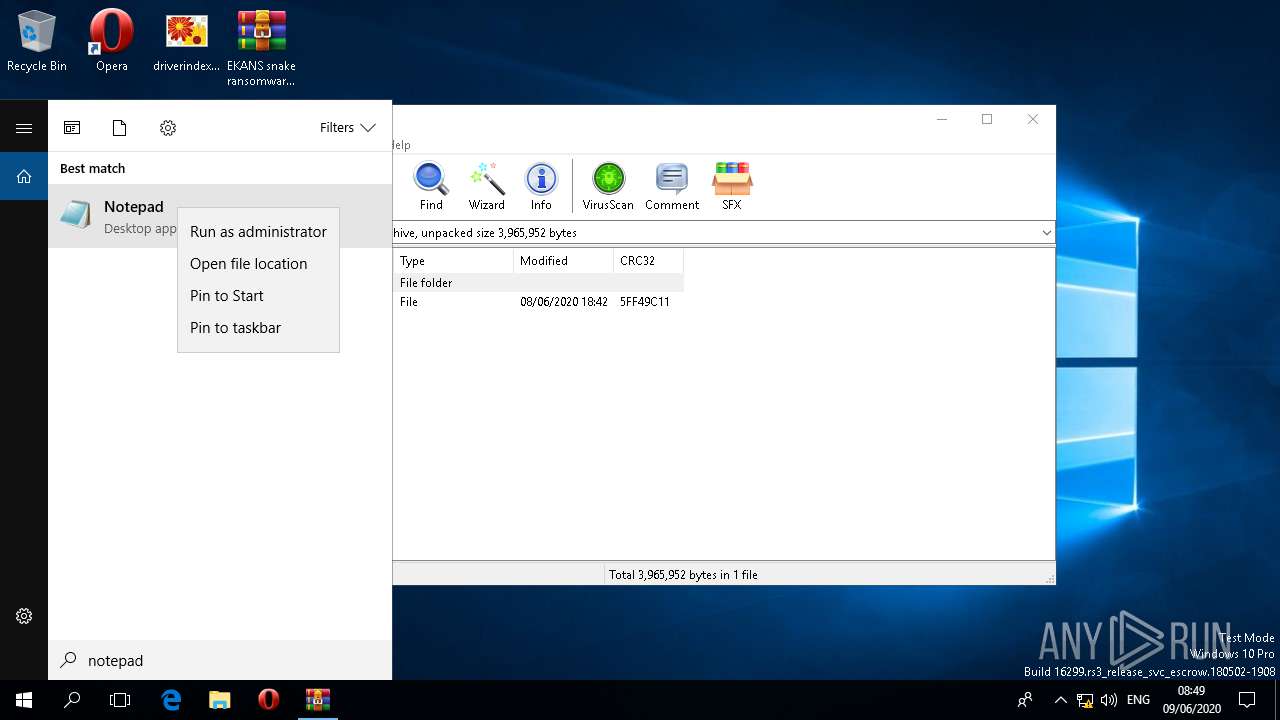This screenshot has width=1280, height=720.
Task: Show hidden tray icons chevron
Action: point(1060,700)
